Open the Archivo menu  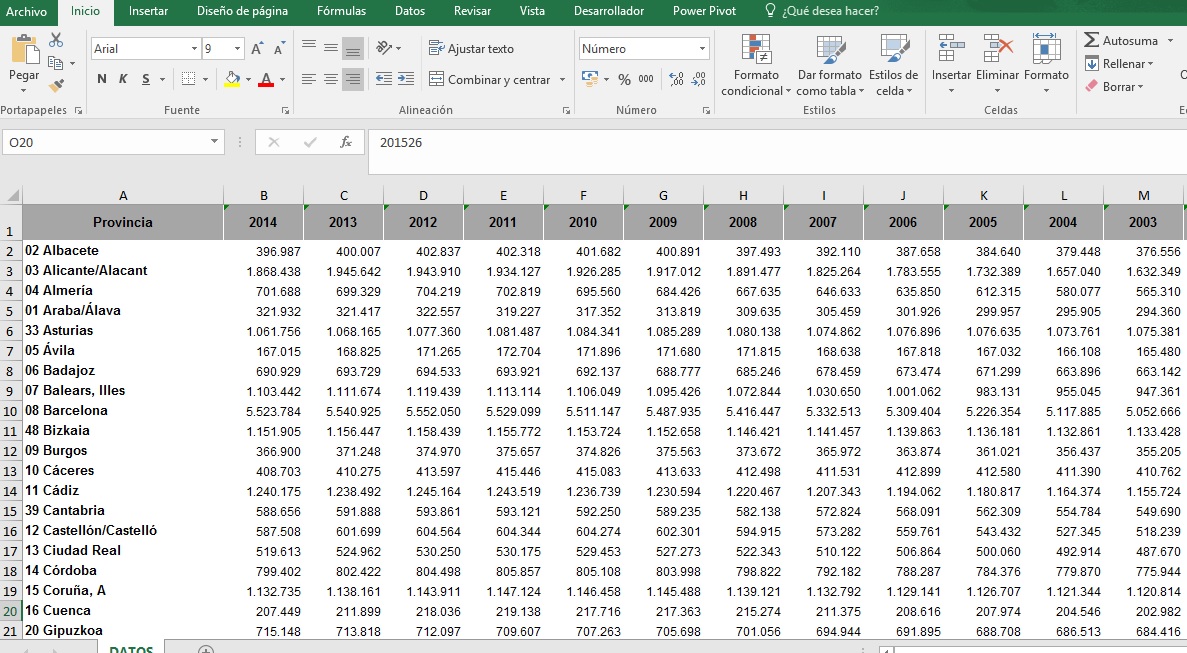(x=27, y=11)
